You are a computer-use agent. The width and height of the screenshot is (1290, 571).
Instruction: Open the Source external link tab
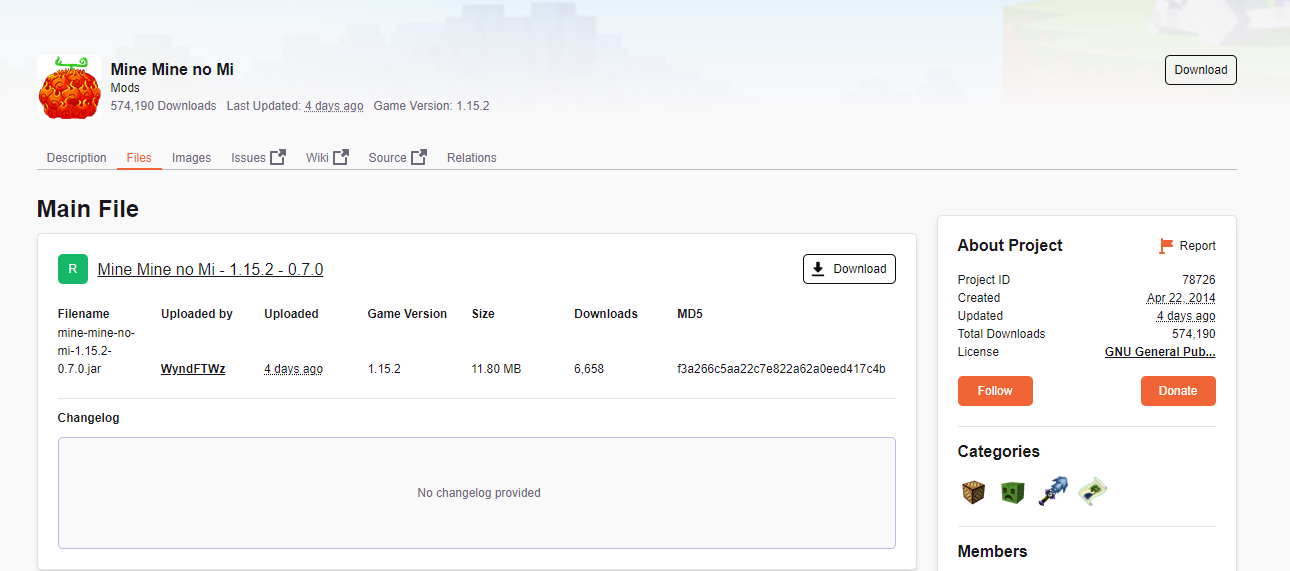tap(397, 158)
